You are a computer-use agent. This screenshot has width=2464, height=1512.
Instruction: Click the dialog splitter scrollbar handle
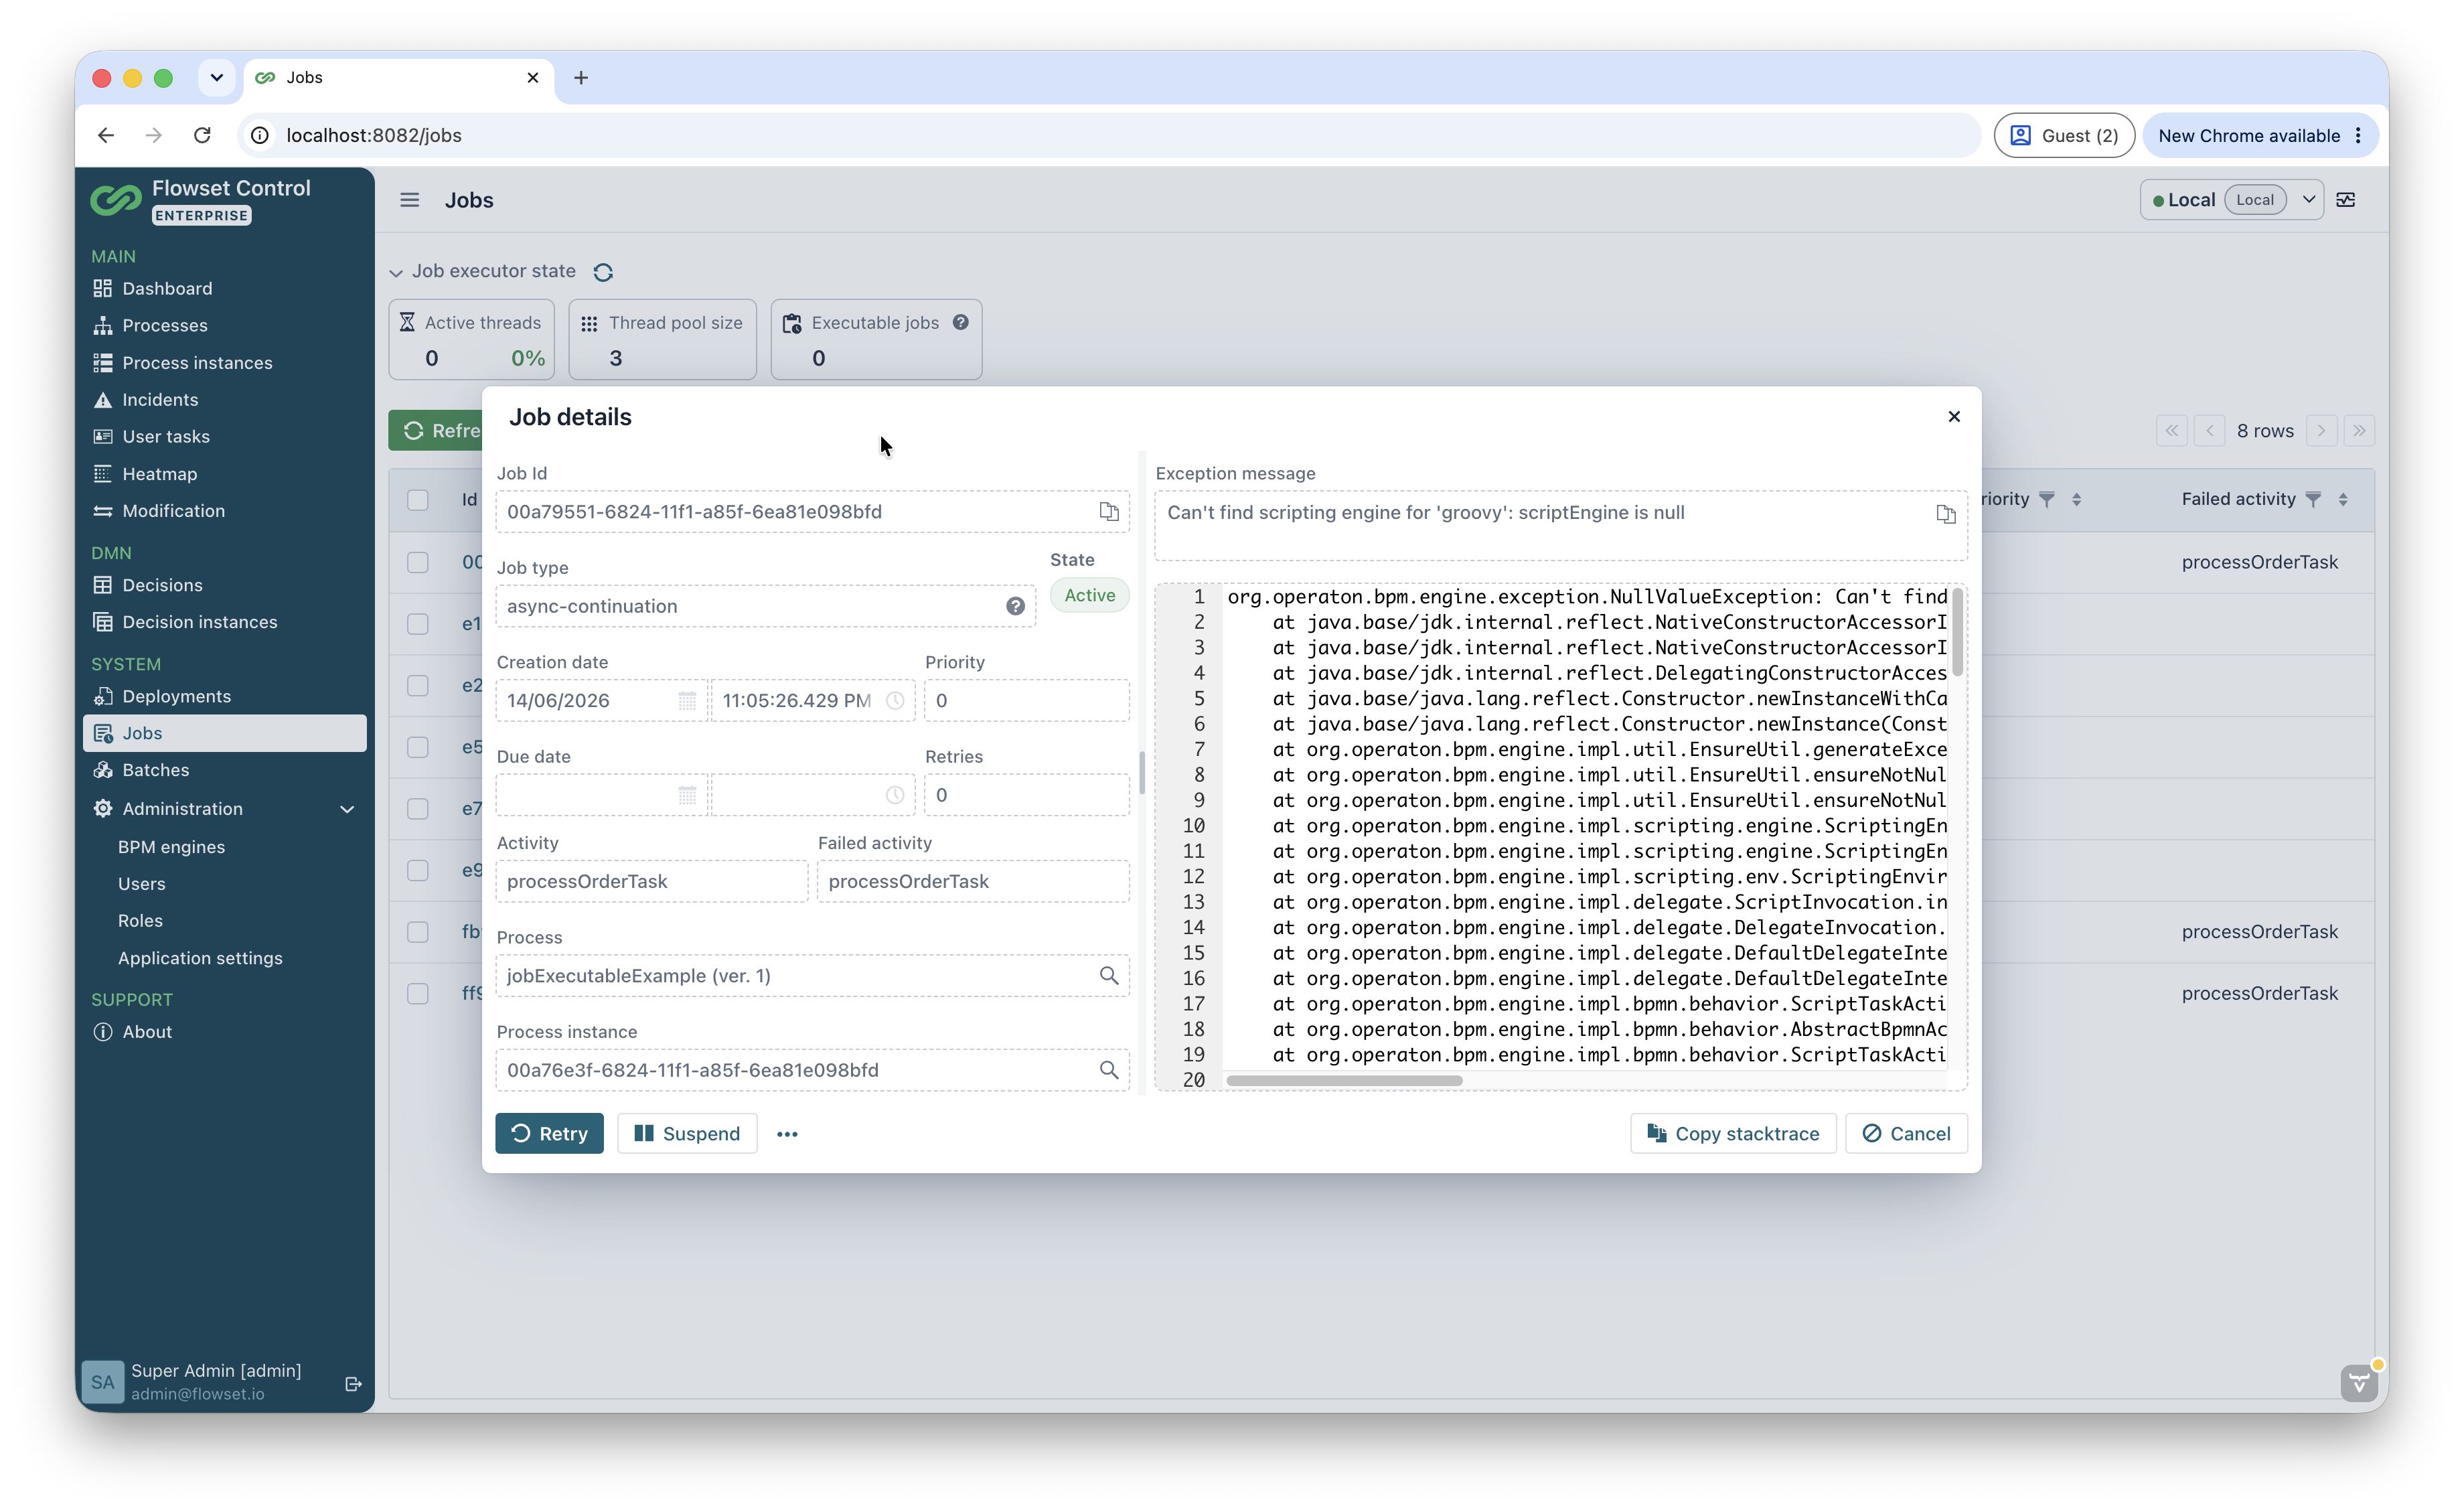[1141, 772]
